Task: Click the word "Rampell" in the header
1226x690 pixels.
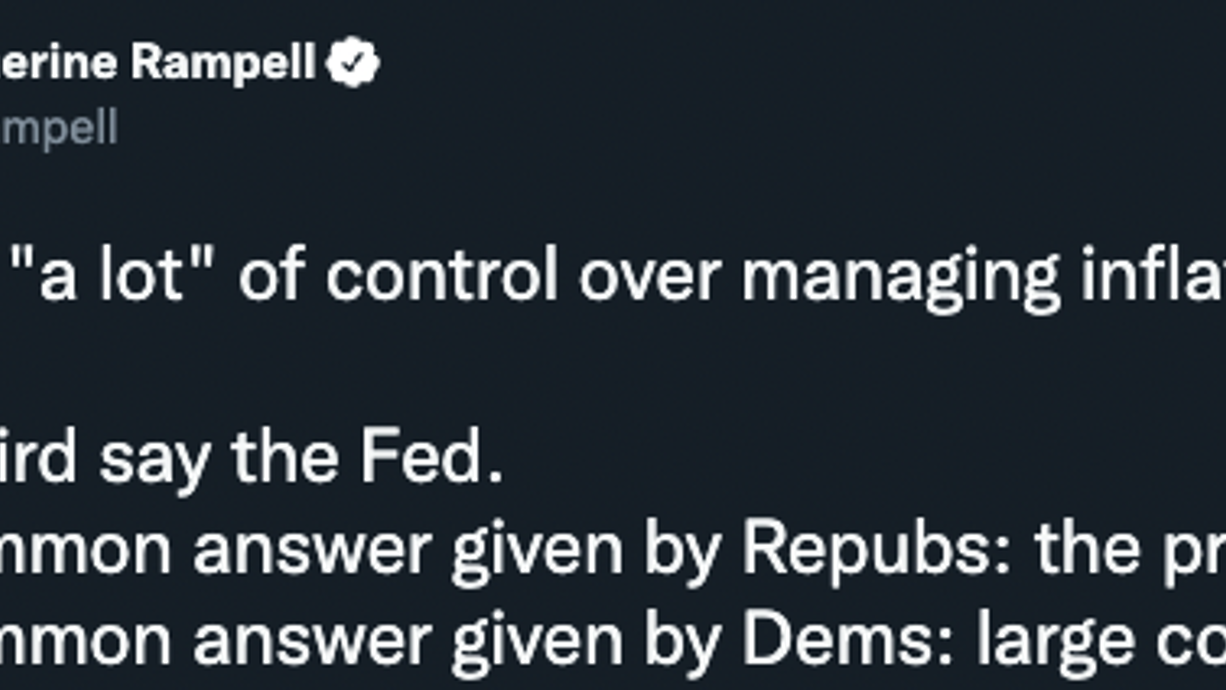Action: pos(224,63)
